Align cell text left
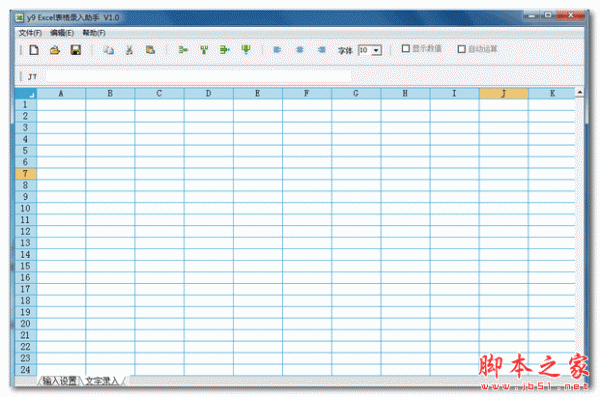 click(277, 49)
